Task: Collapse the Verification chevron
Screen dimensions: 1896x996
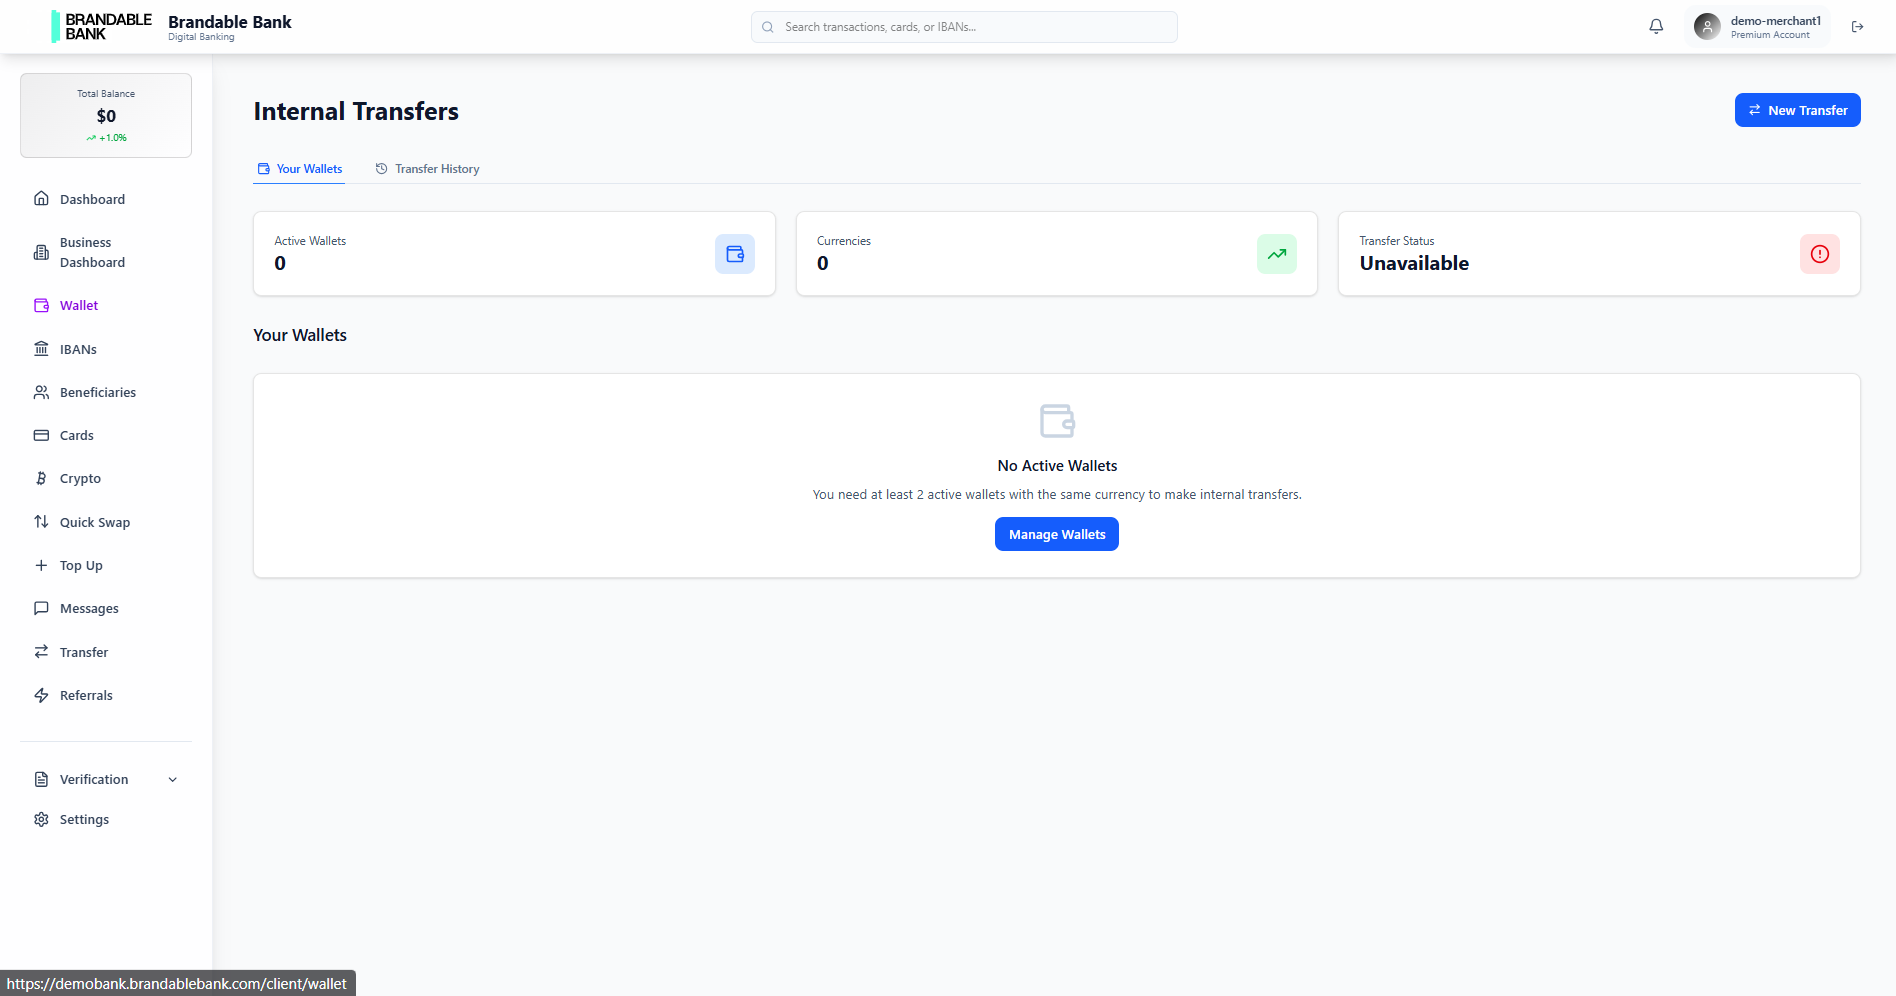Action: (x=172, y=779)
